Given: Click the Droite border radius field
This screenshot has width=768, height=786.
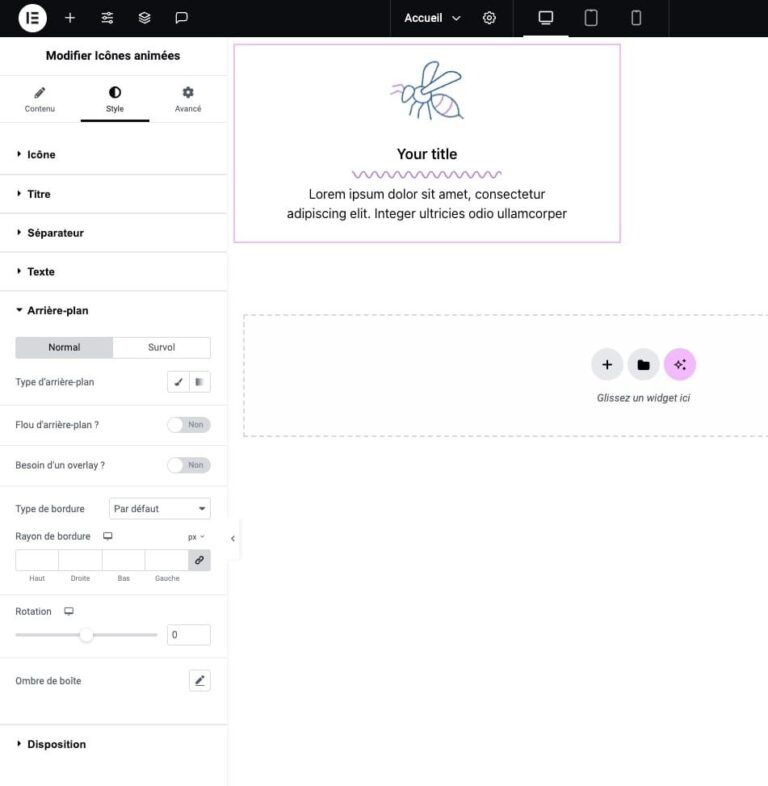Looking at the screenshot, I should 80,560.
